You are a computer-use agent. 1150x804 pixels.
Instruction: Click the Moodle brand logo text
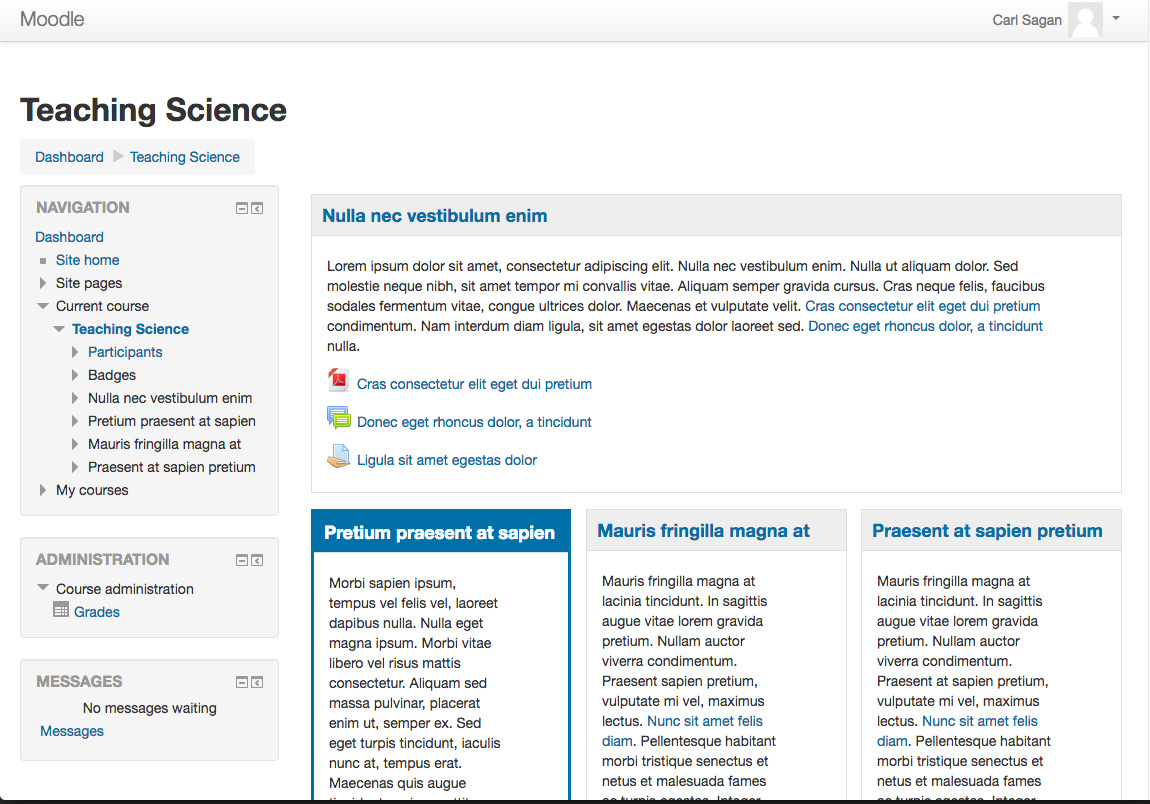tap(52, 19)
